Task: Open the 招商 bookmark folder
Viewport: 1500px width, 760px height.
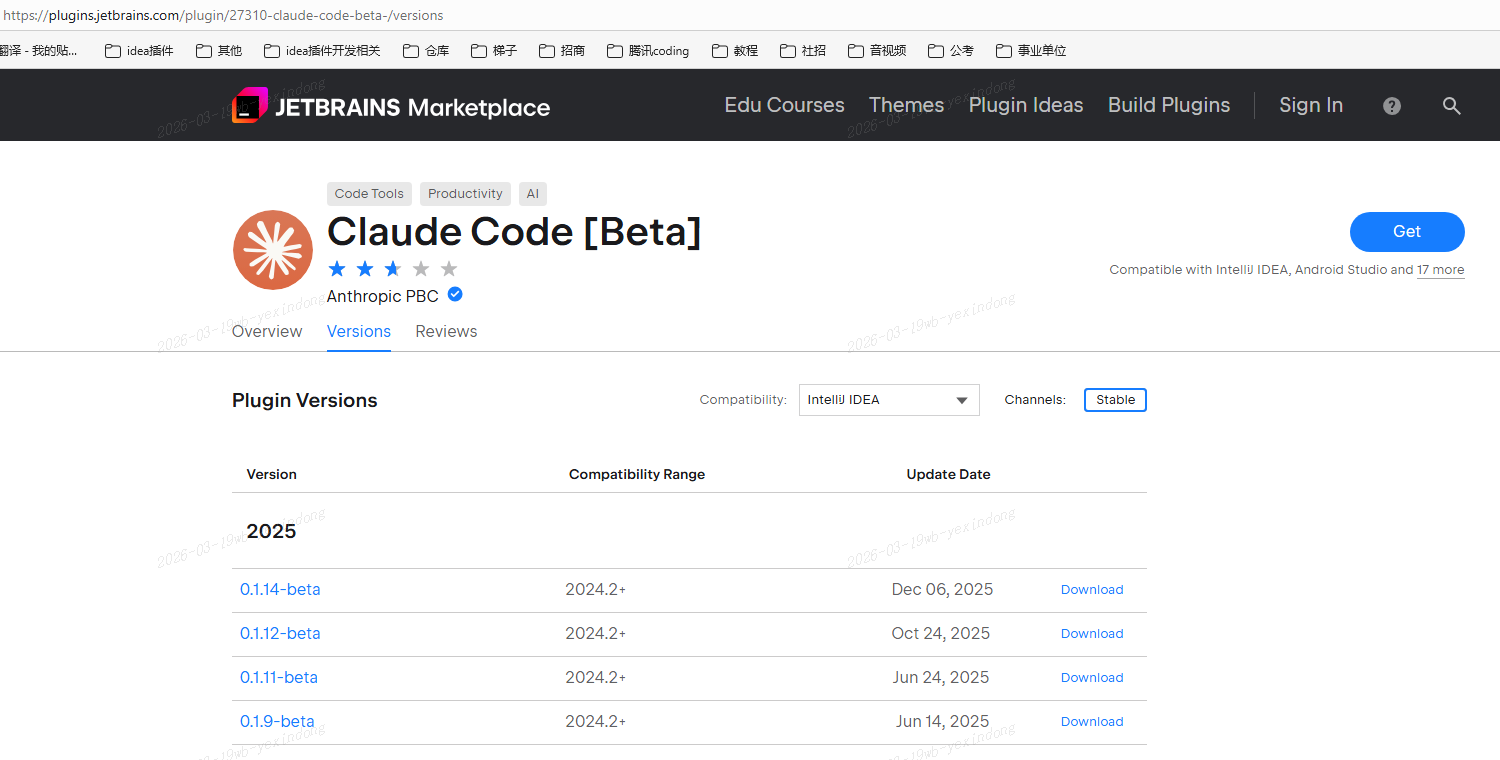Action: click(562, 50)
